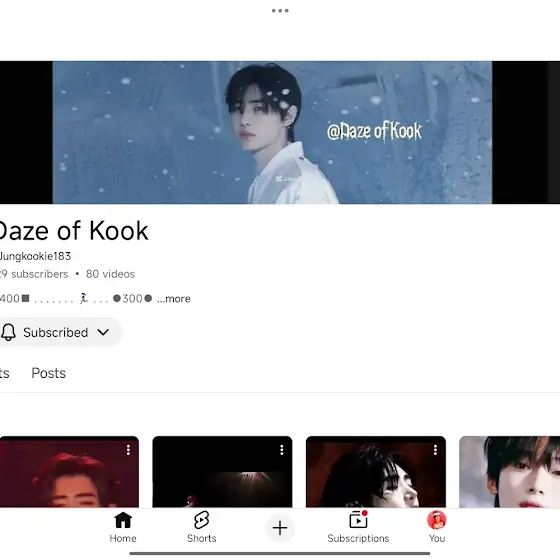Image resolution: width=560 pixels, height=560 pixels.
Task: Open the red-haired singer video thumbnail
Action: pyautogui.click(x=69, y=471)
